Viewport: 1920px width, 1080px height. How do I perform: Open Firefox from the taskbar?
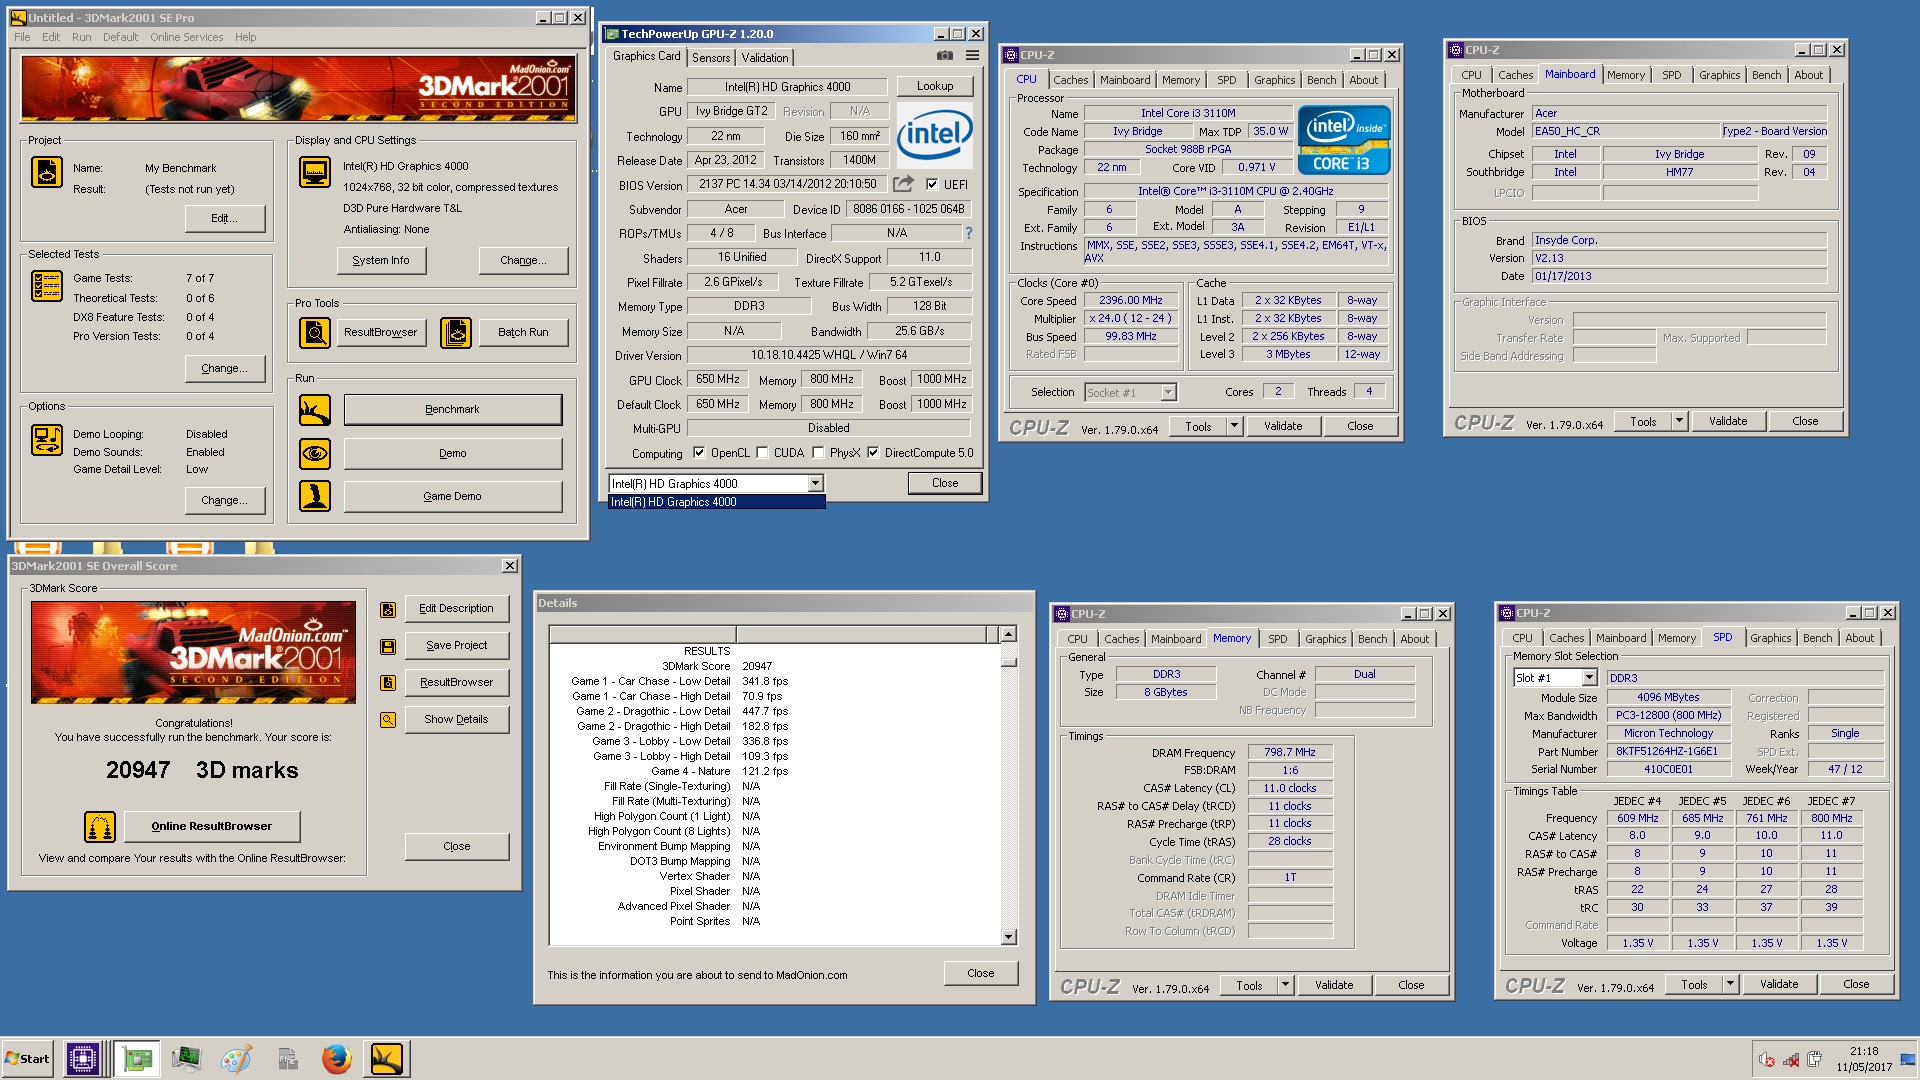tap(337, 1059)
